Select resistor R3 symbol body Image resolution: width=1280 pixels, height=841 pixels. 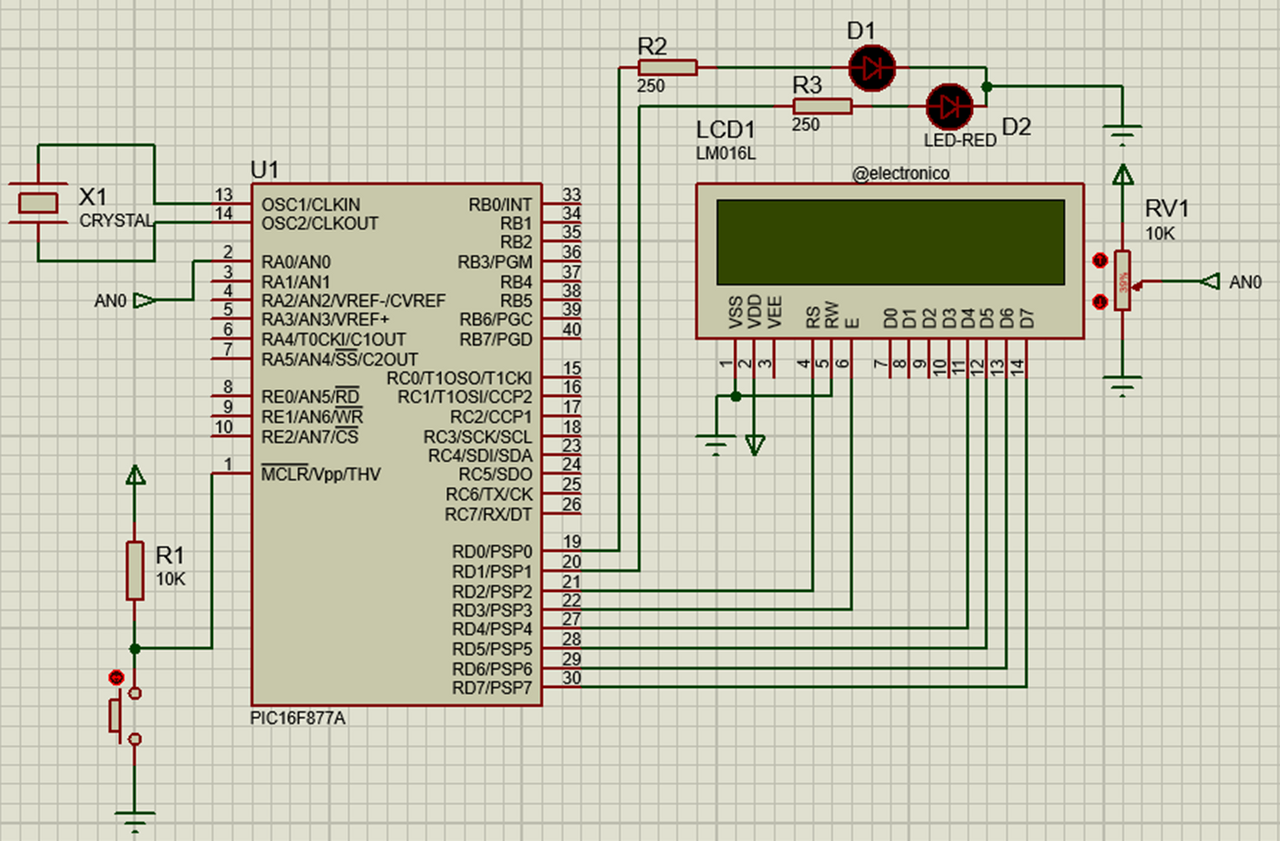coord(822,106)
